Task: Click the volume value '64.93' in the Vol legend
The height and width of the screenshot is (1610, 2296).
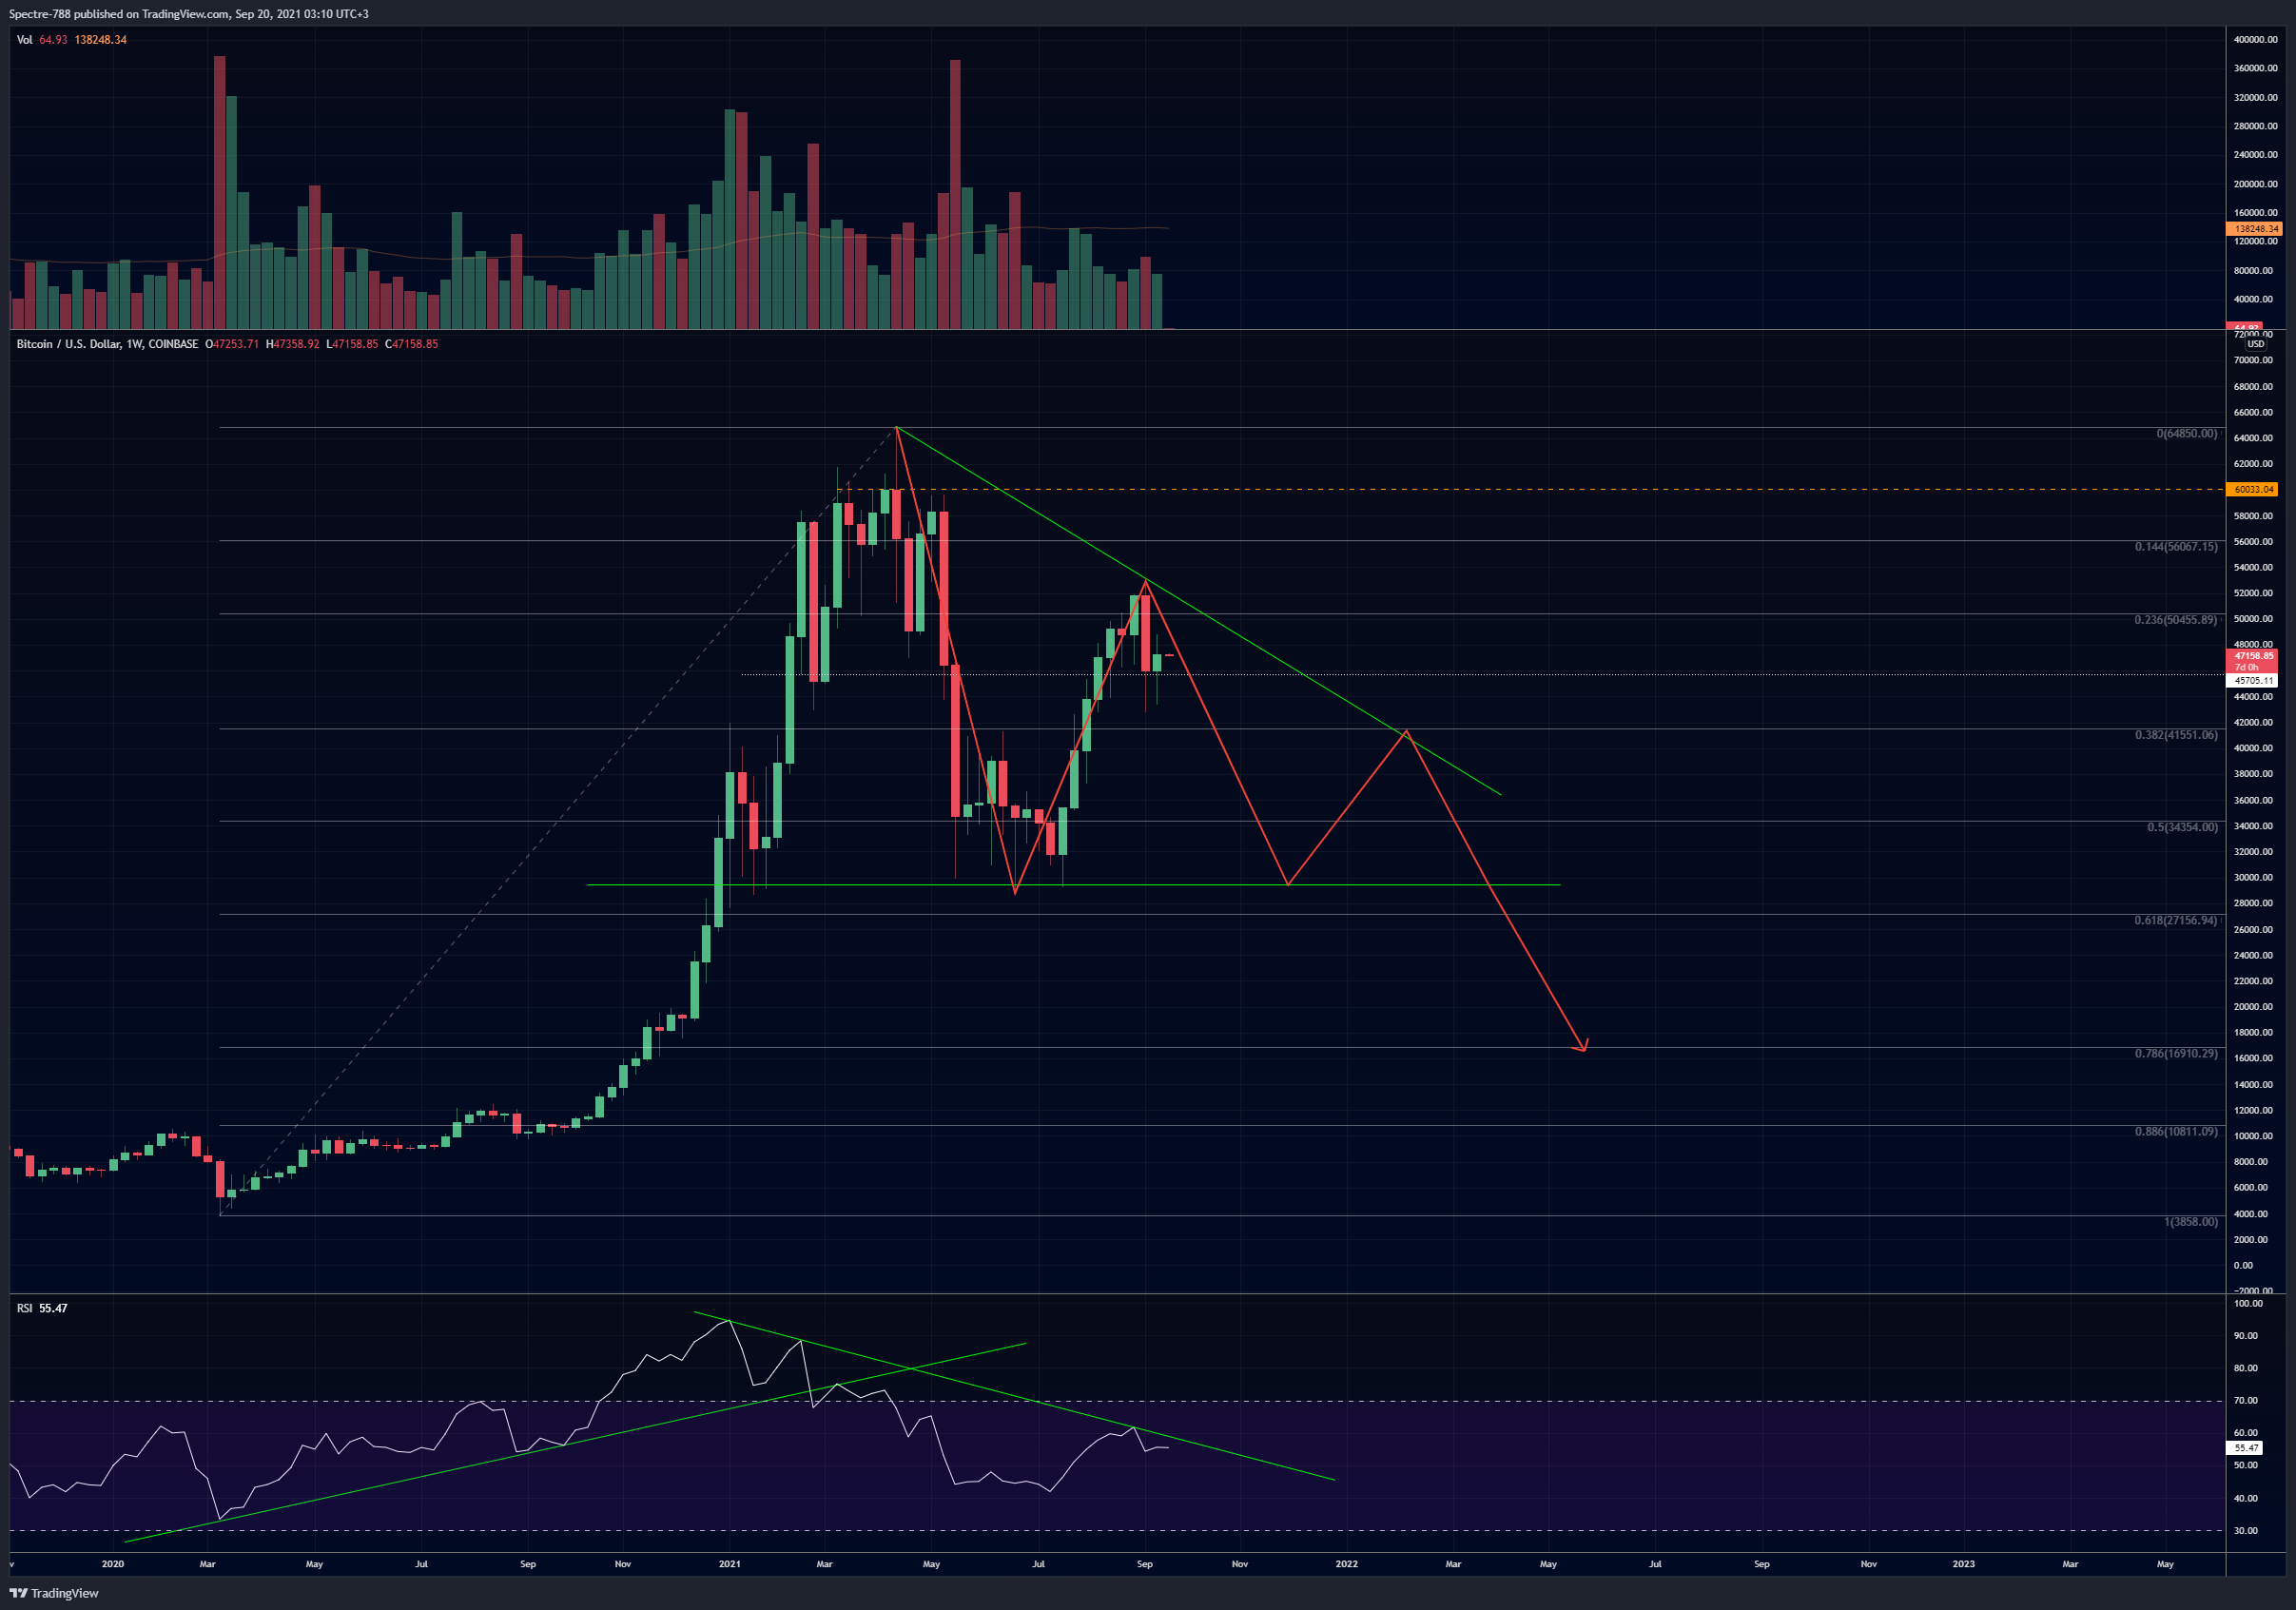Action: click(53, 40)
